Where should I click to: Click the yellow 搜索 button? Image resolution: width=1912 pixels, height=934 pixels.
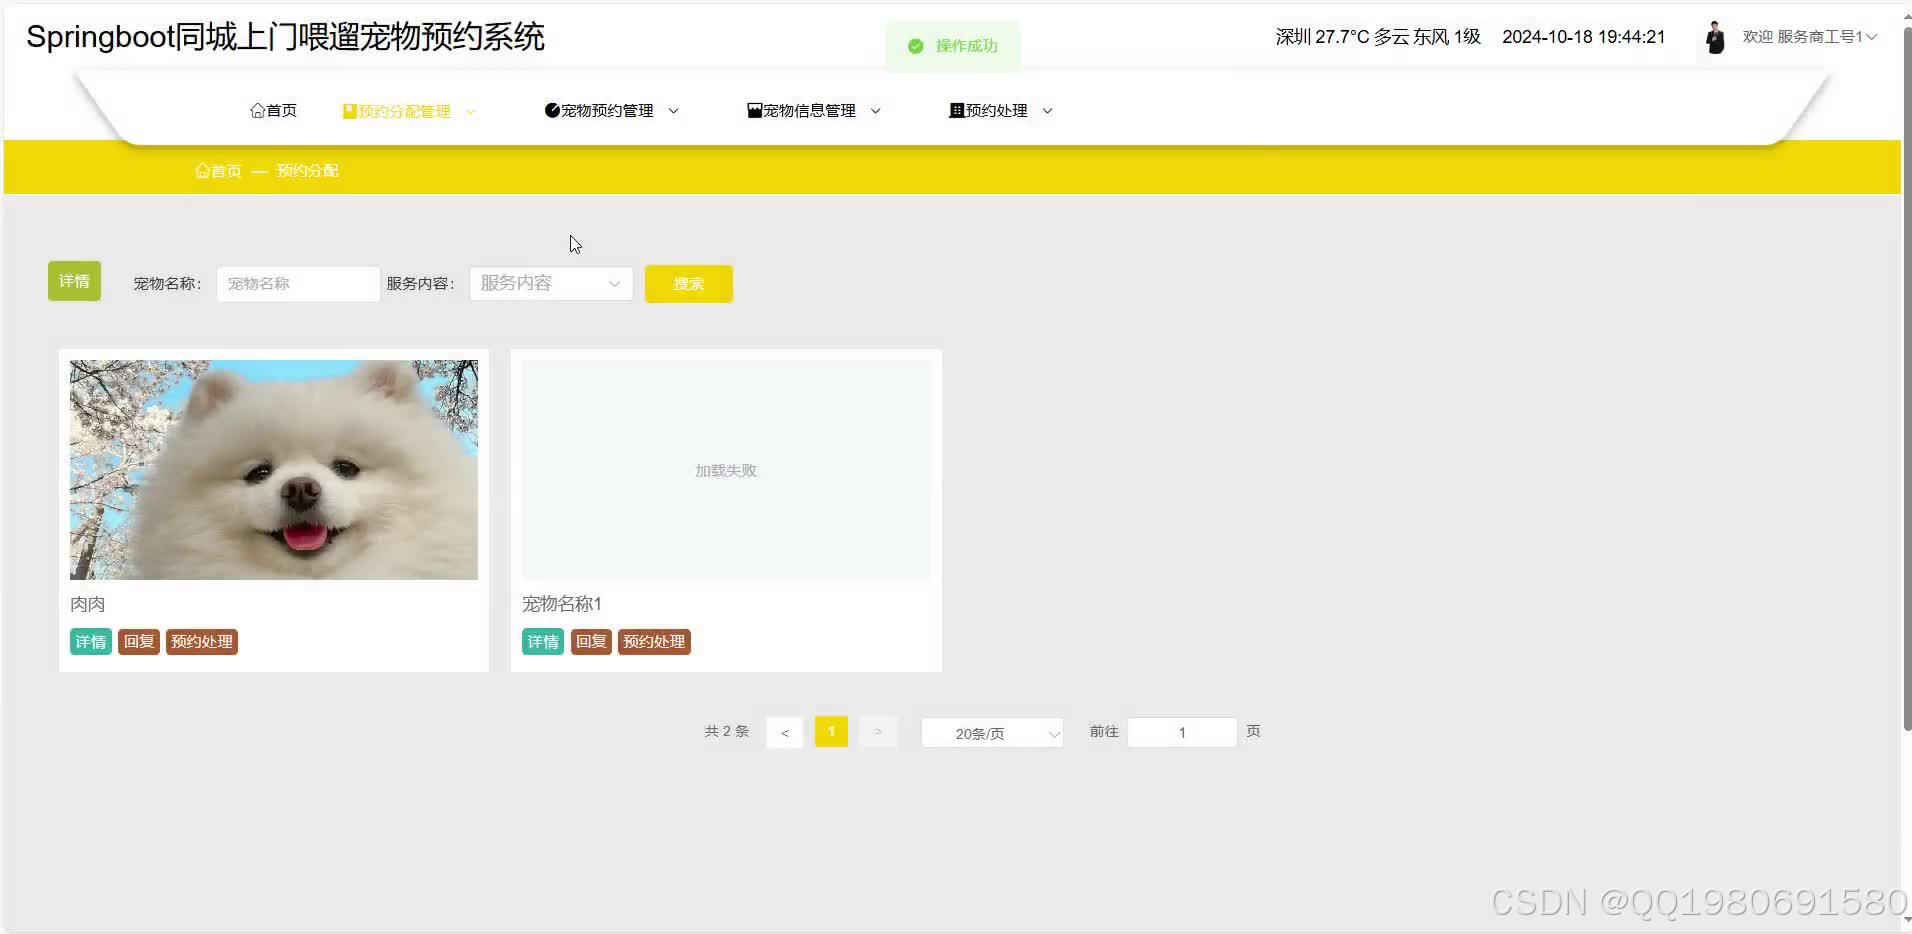point(688,283)
